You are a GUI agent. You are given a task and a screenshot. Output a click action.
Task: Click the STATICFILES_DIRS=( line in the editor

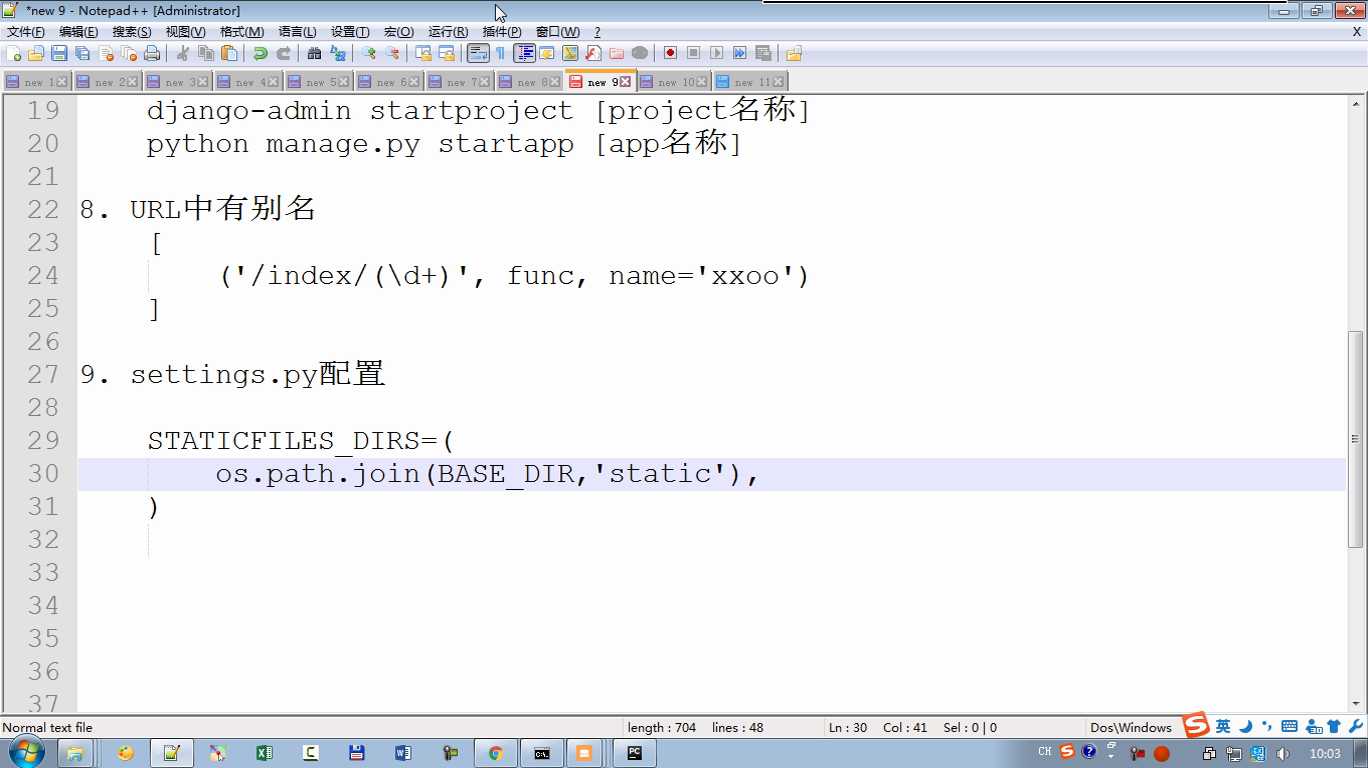point(301,441)
